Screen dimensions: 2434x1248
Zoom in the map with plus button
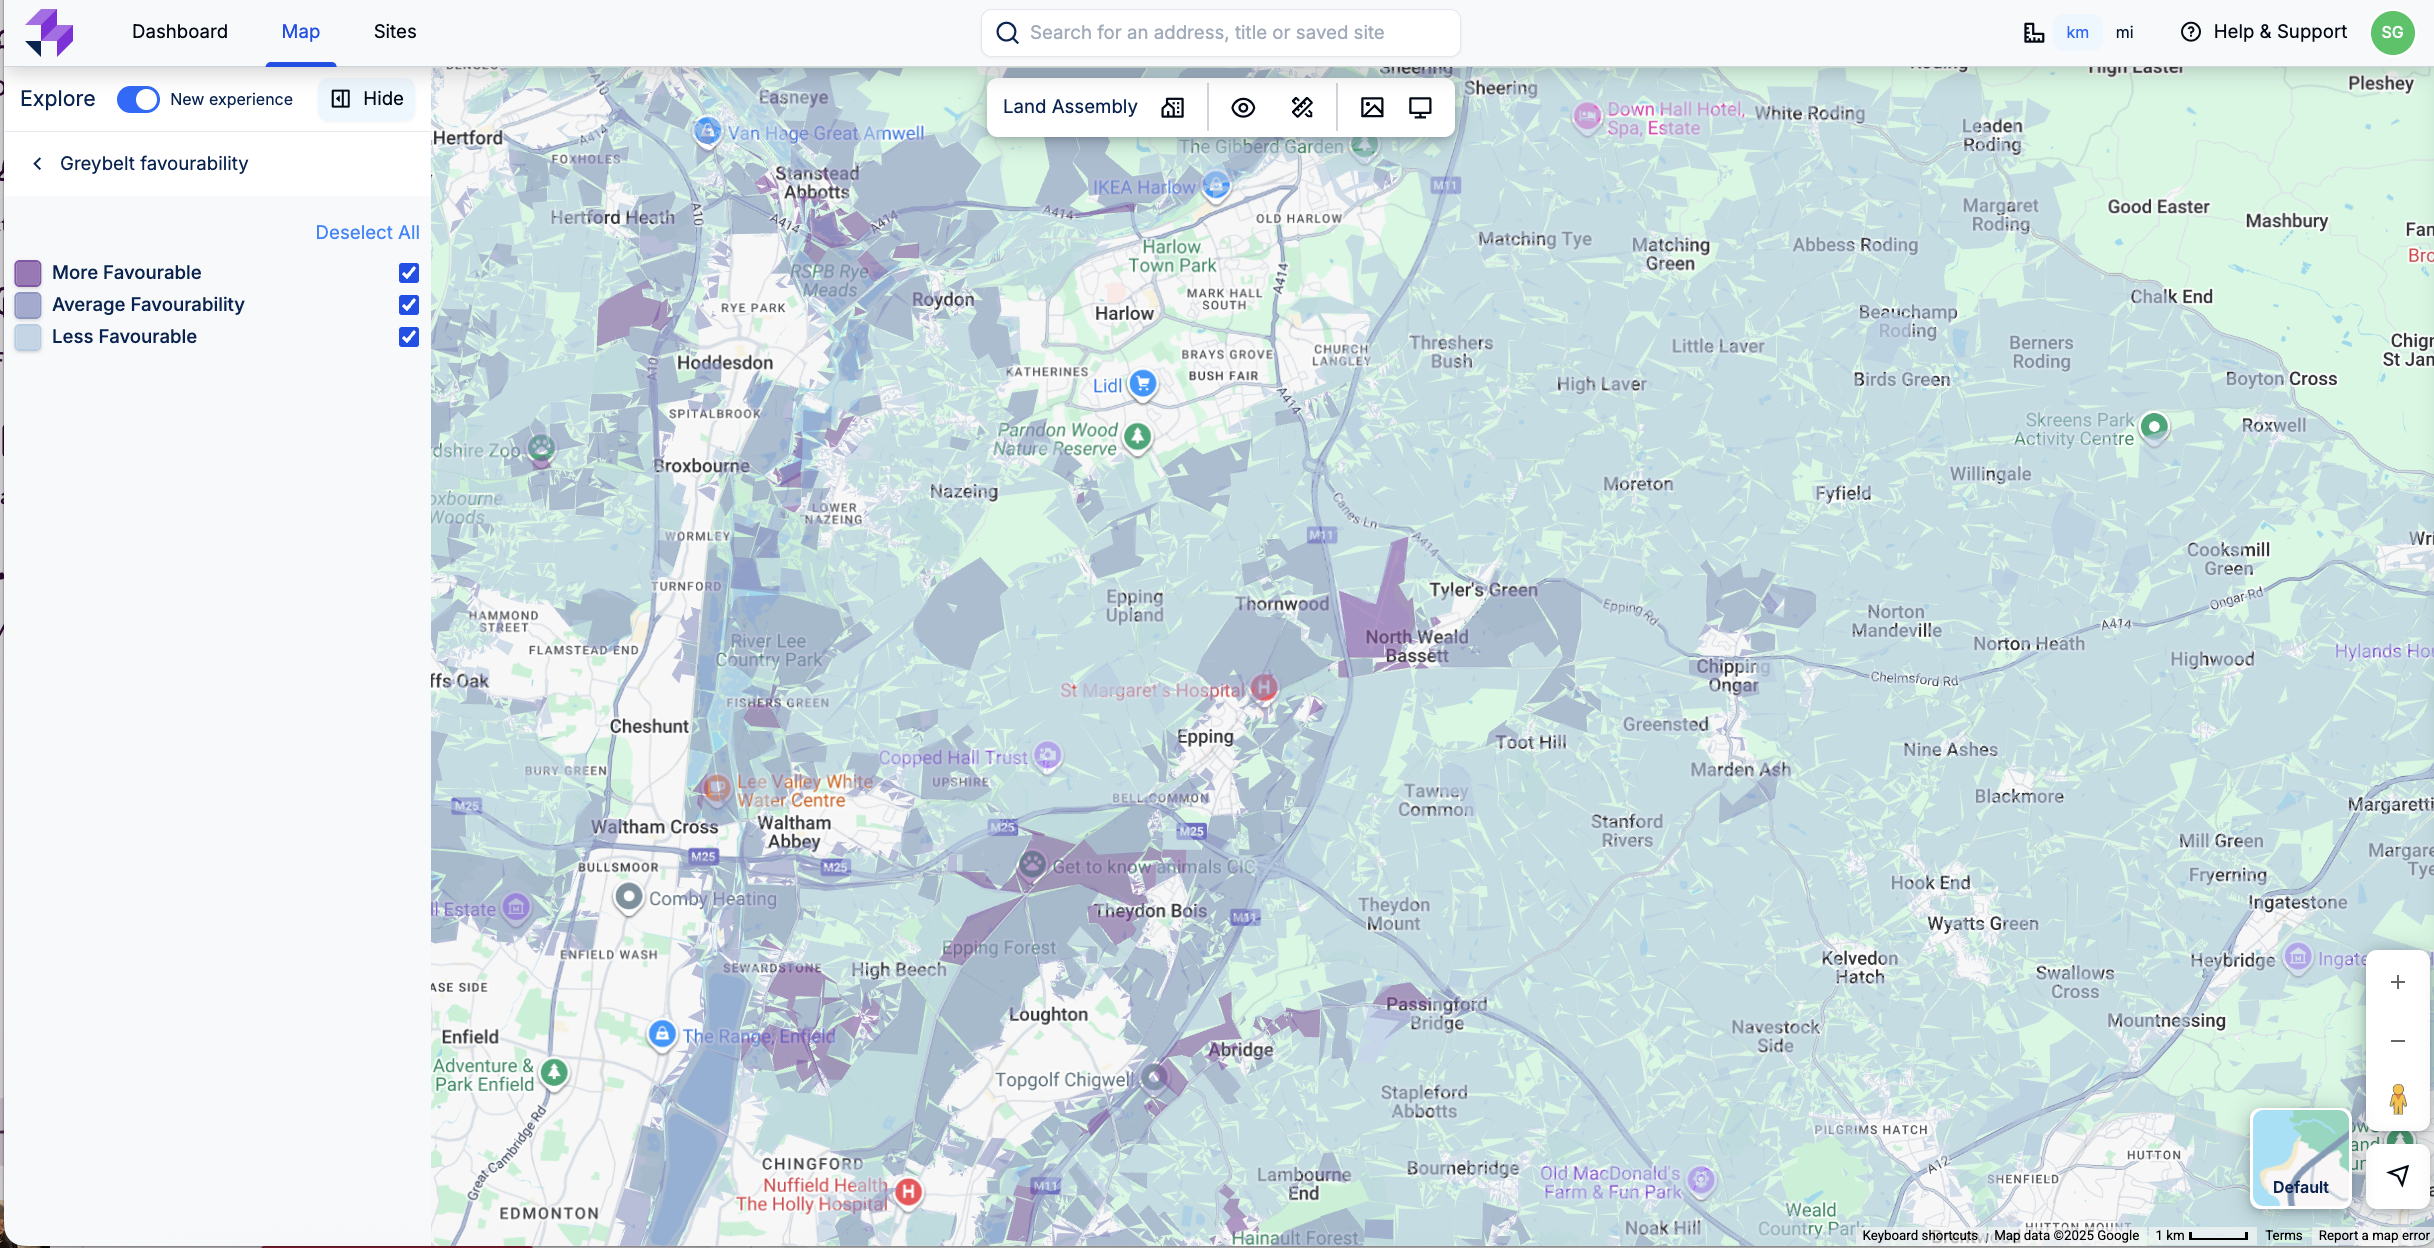[2398, 982]
